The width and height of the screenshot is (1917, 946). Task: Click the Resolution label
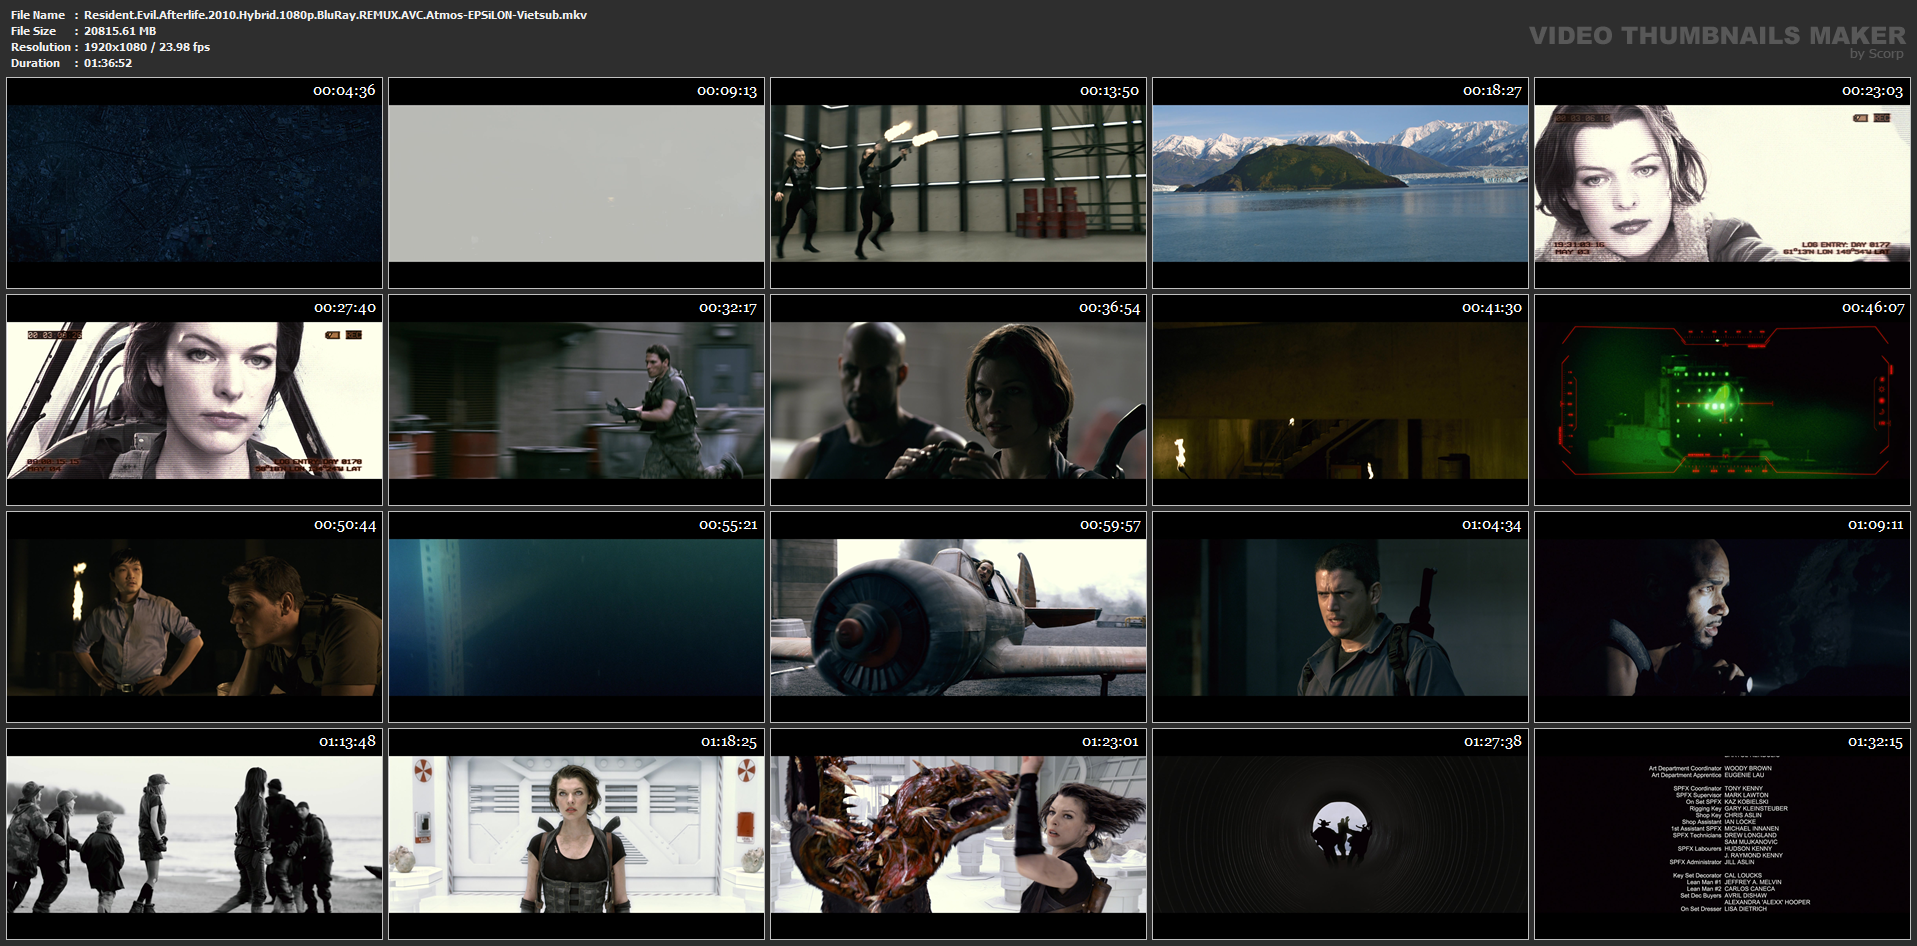41,47
